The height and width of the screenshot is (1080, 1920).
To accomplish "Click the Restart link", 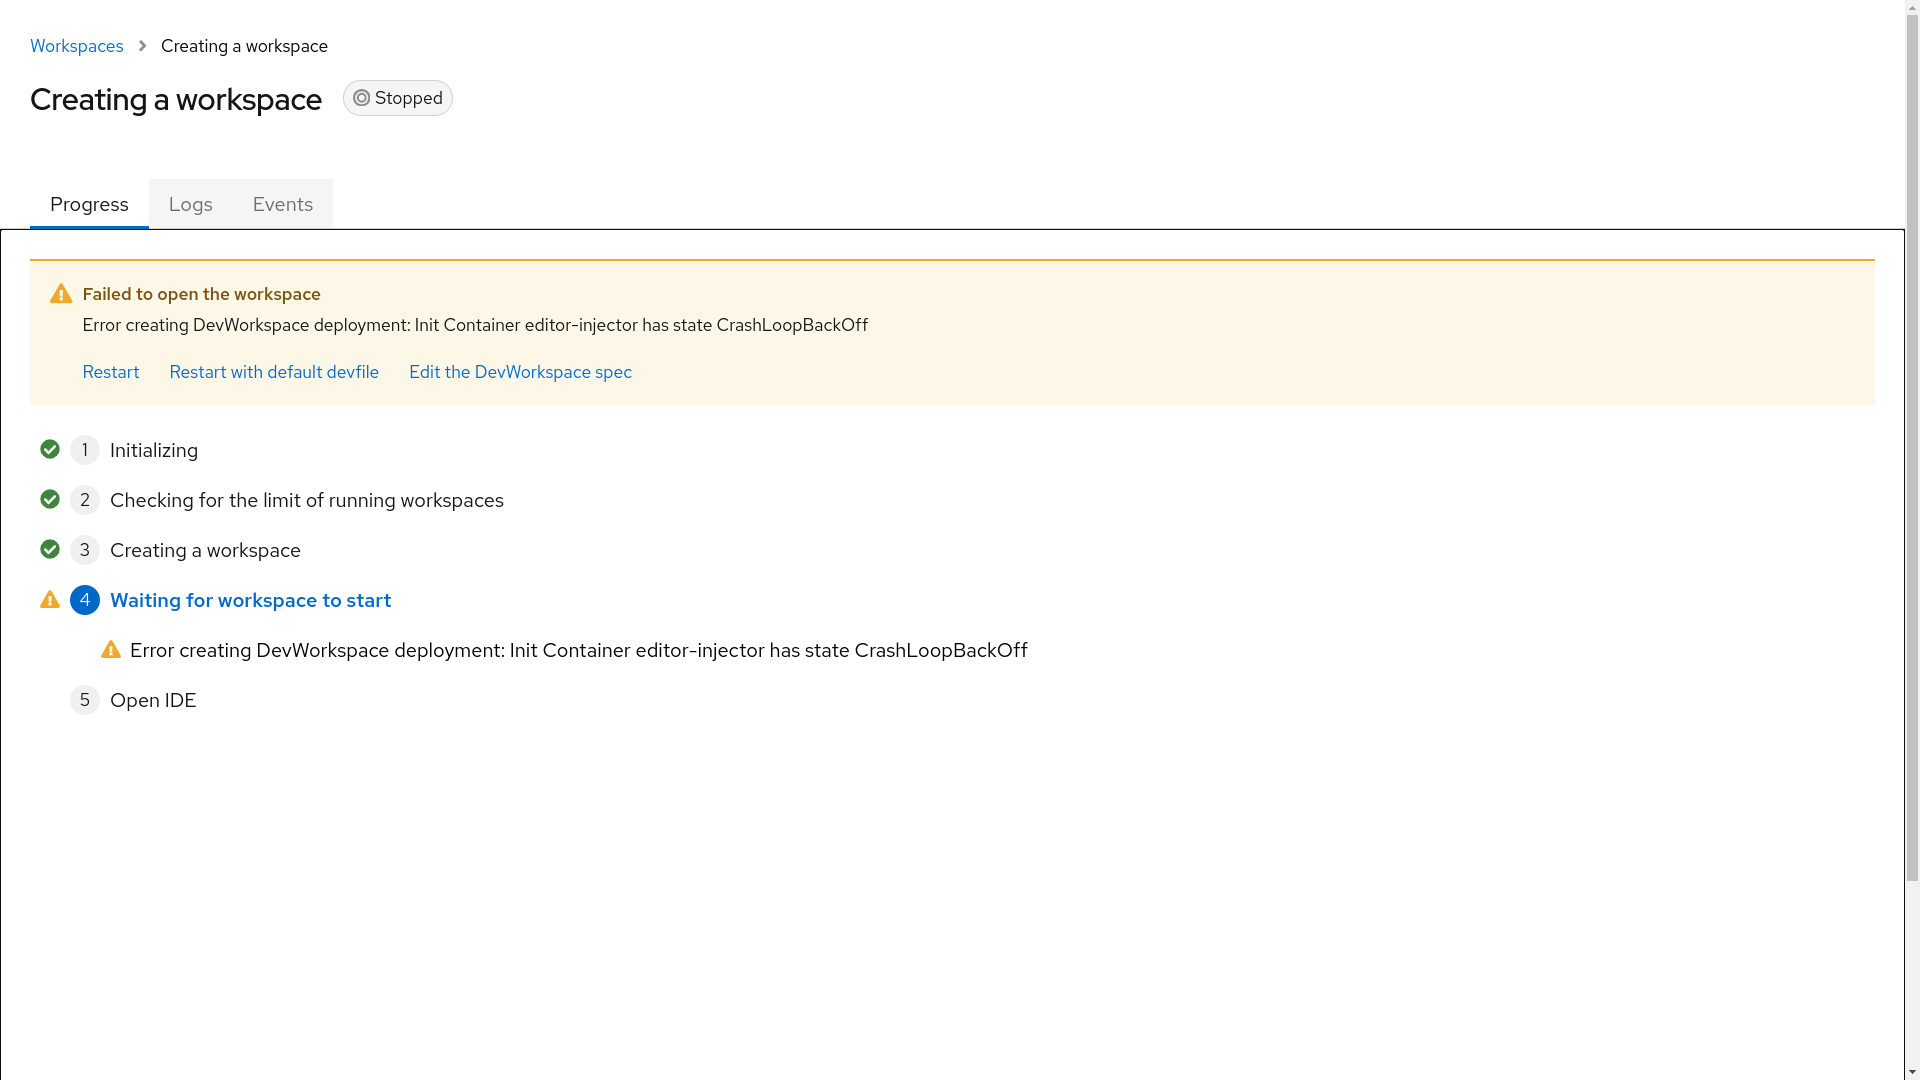I will pos(111,372).
